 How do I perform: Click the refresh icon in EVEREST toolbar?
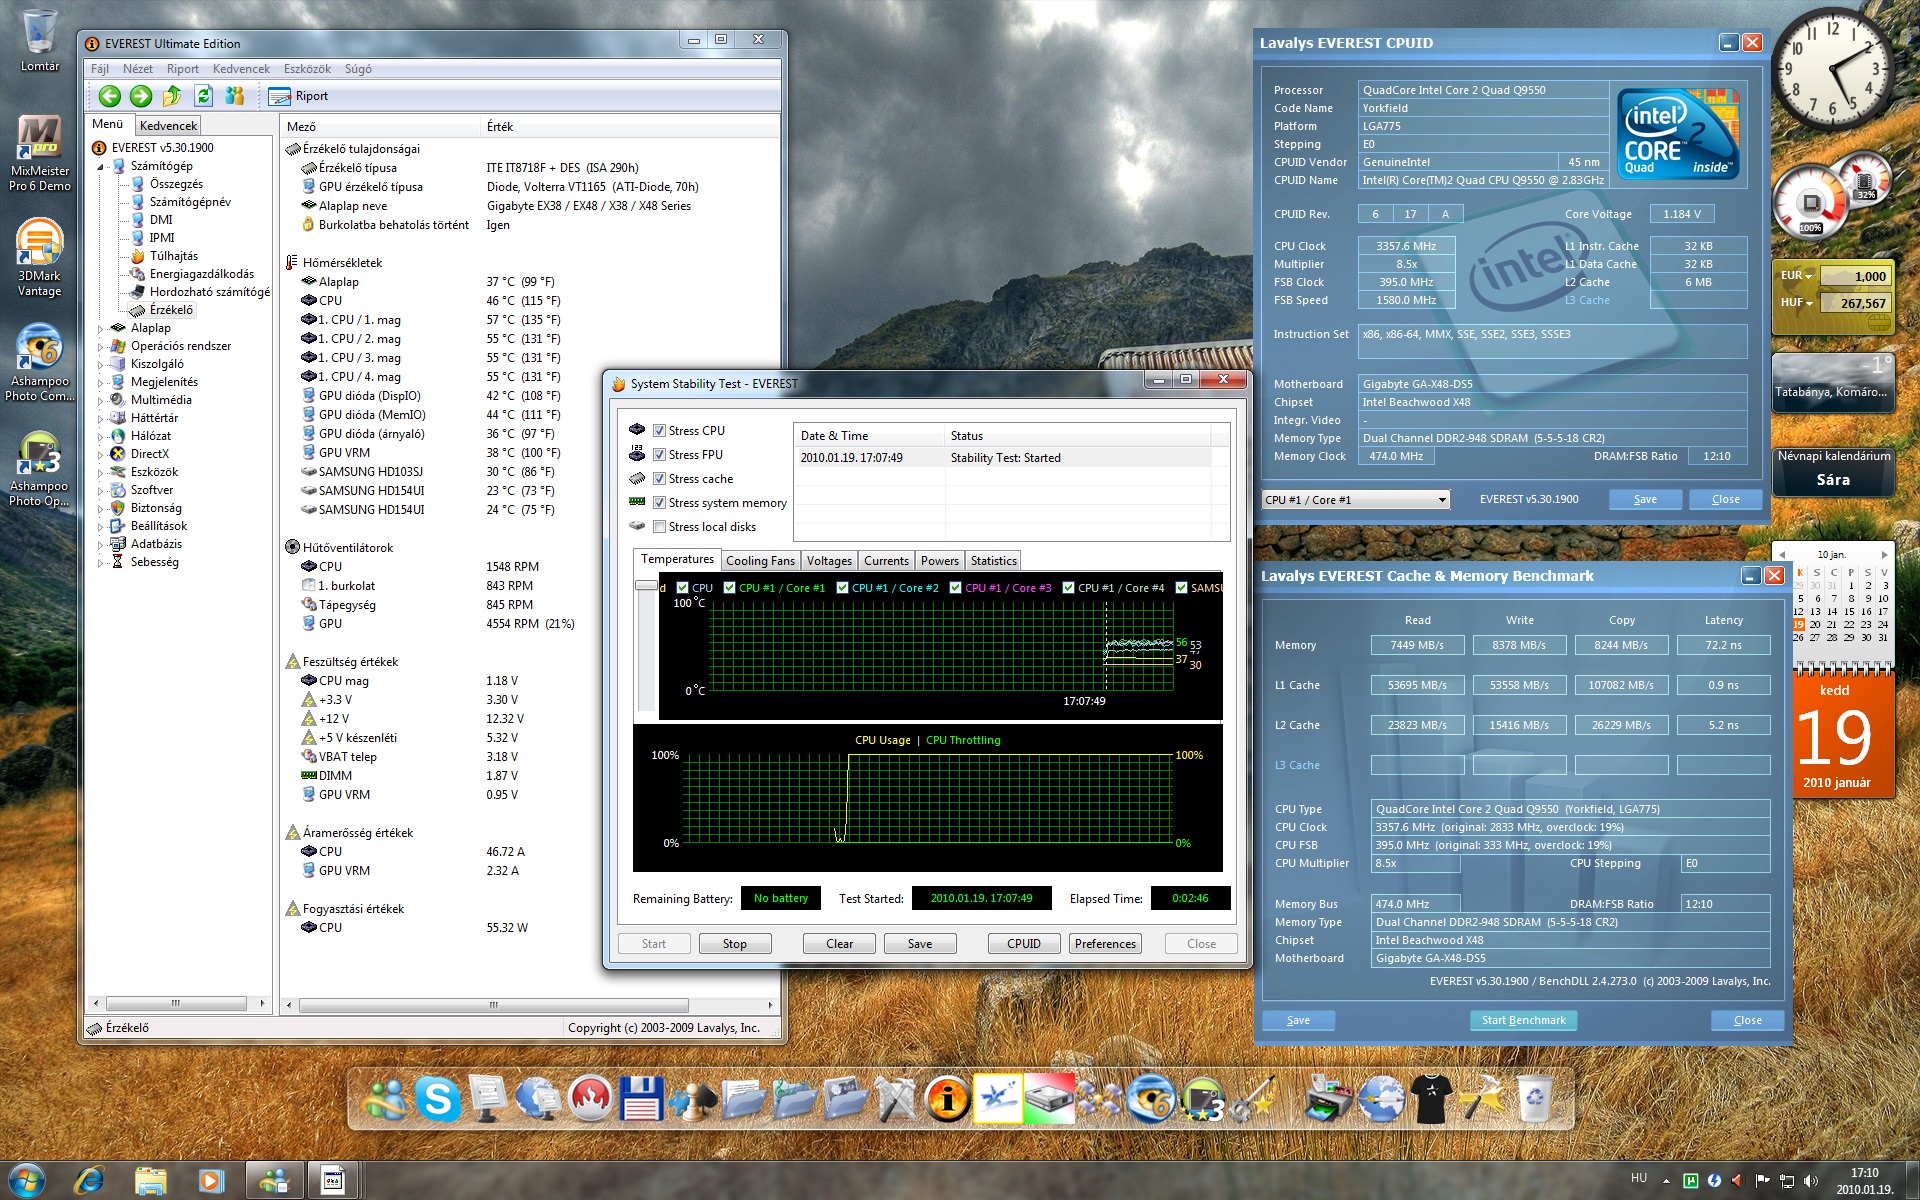[204, 96]
